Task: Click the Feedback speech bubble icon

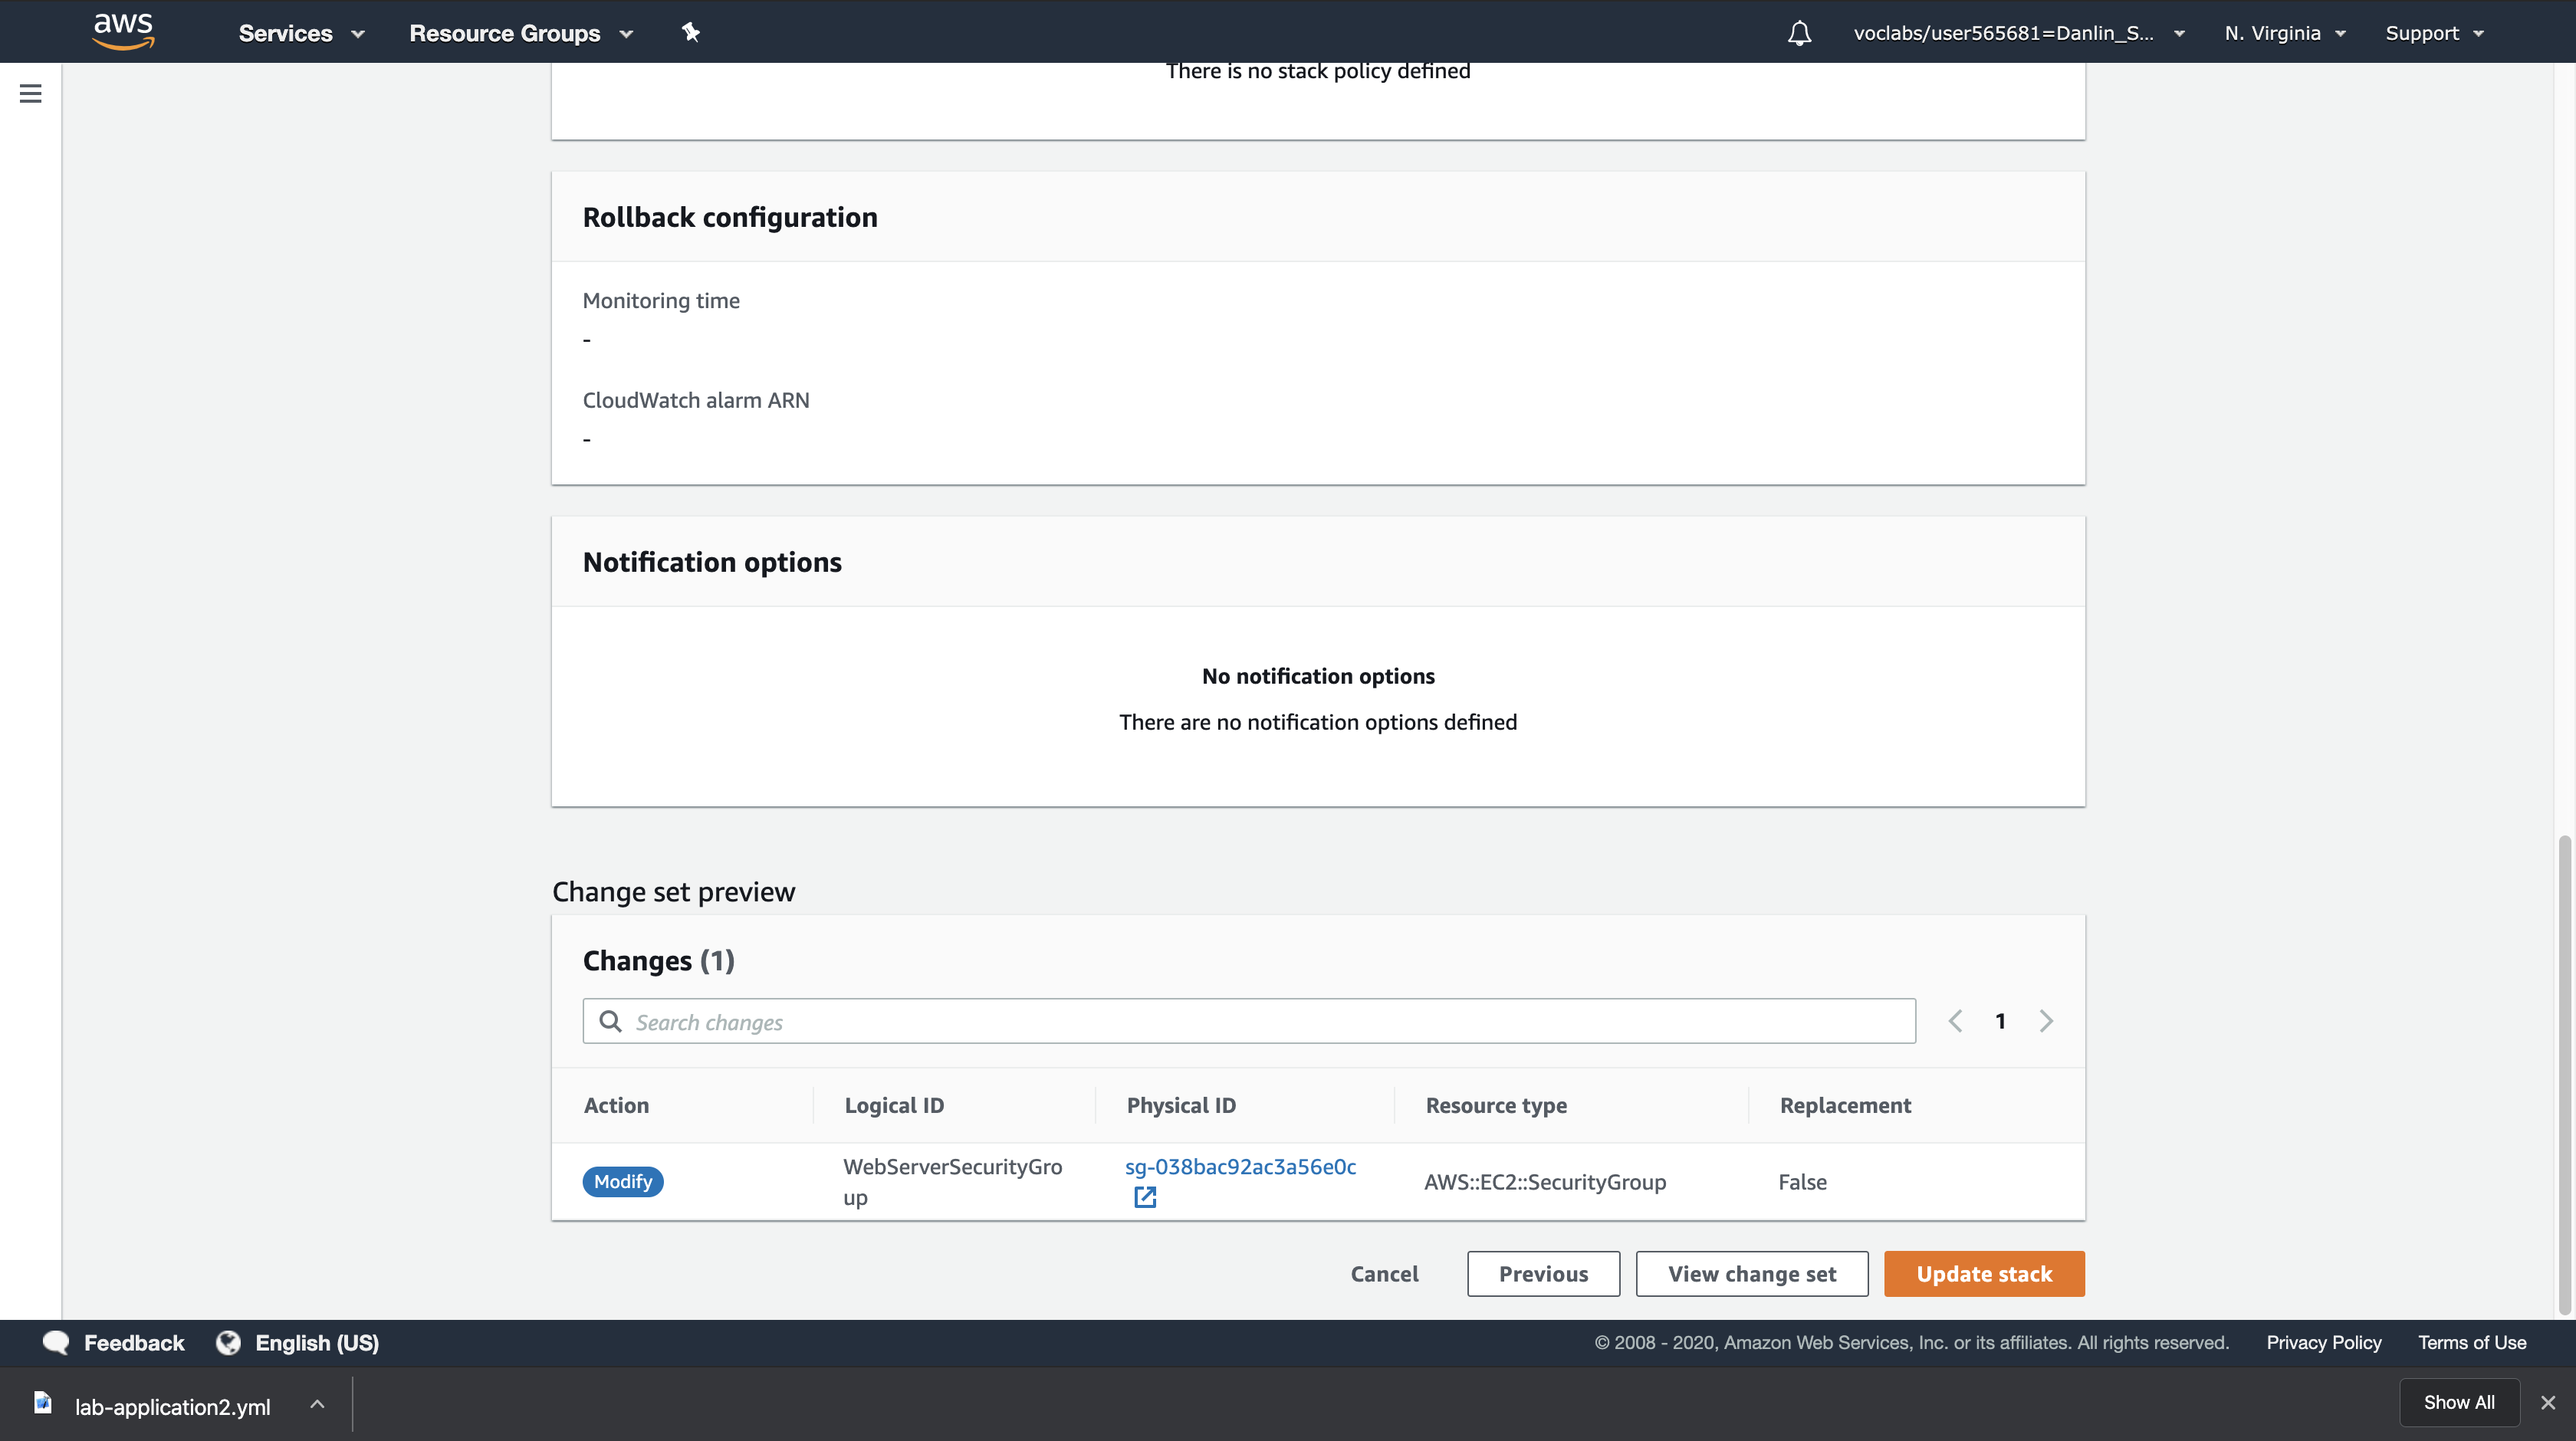Action: 56,1343
